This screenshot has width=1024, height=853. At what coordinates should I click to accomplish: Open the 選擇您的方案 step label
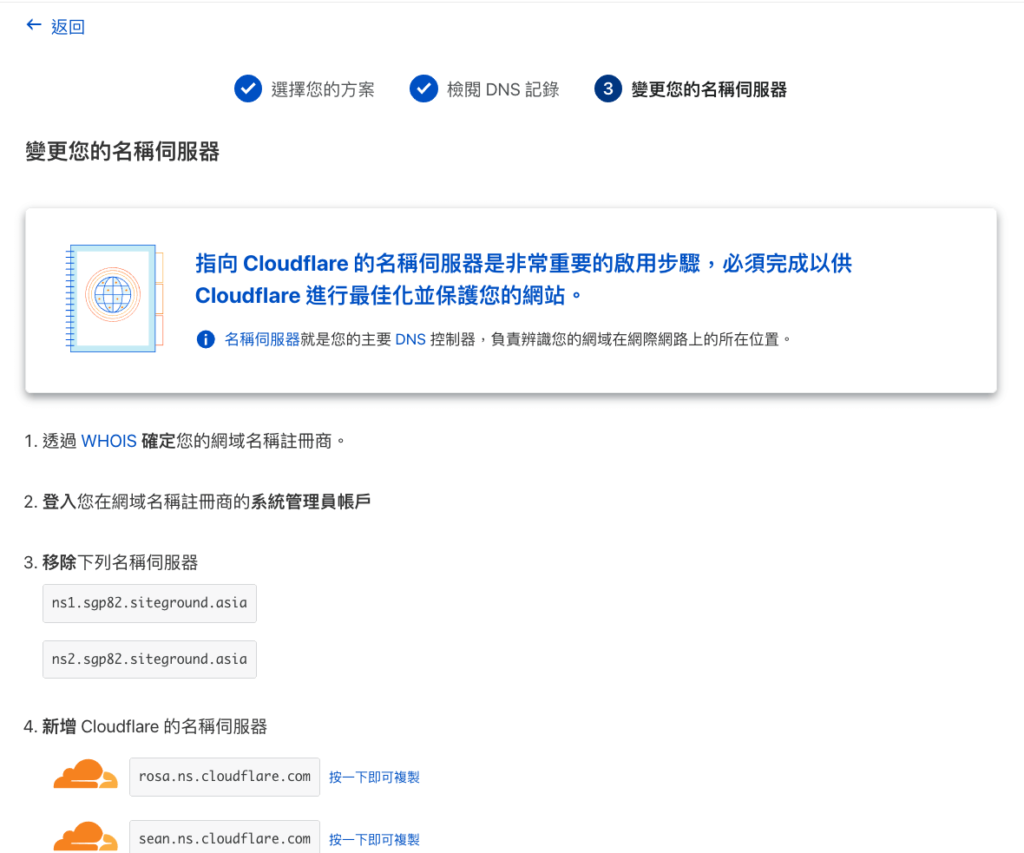tap(323, 89)
